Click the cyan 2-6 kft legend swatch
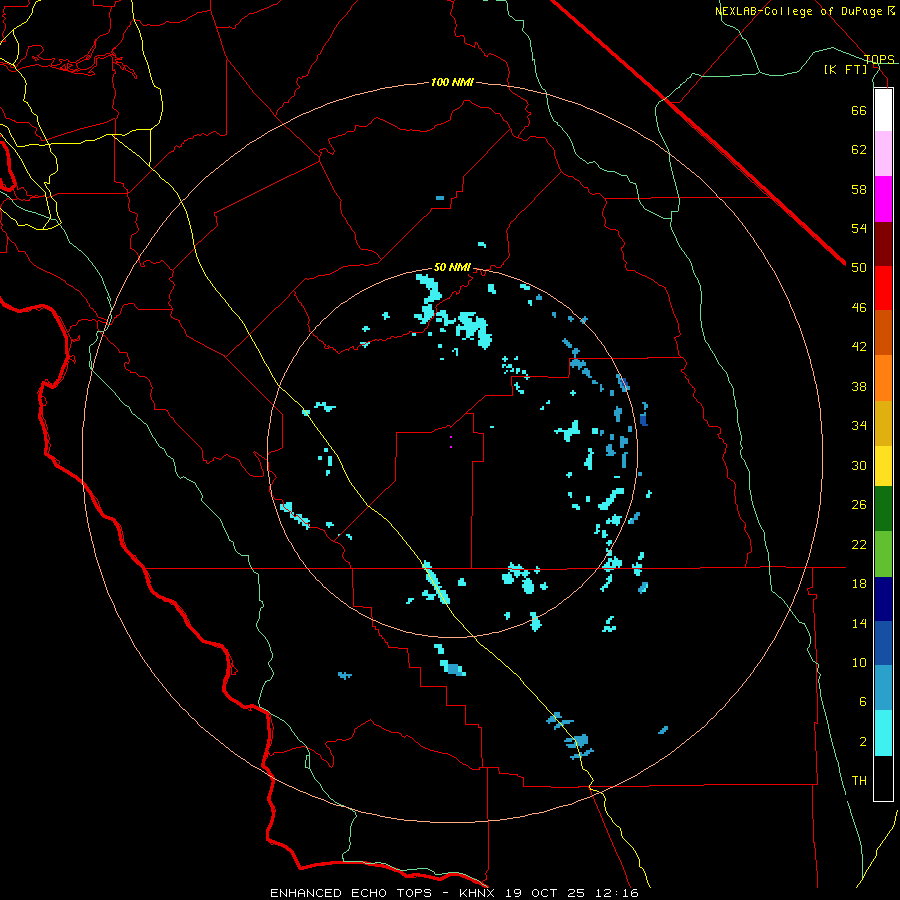Screen dimensions: 900x900 pyautogui.click(x=883, y=733)
